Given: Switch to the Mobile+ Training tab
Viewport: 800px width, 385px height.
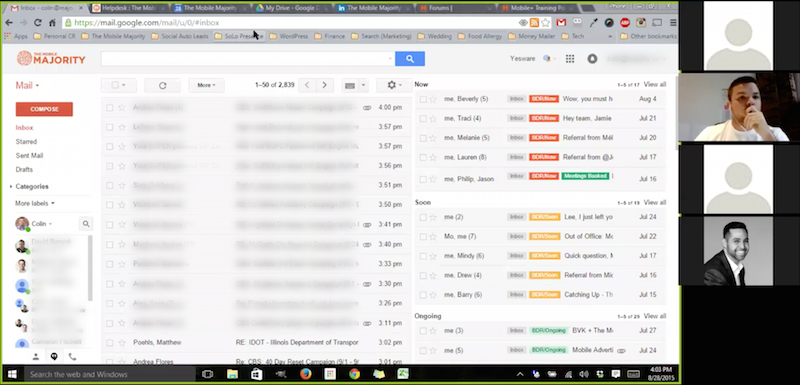Looking at the screenshot, I should [537, 8].
